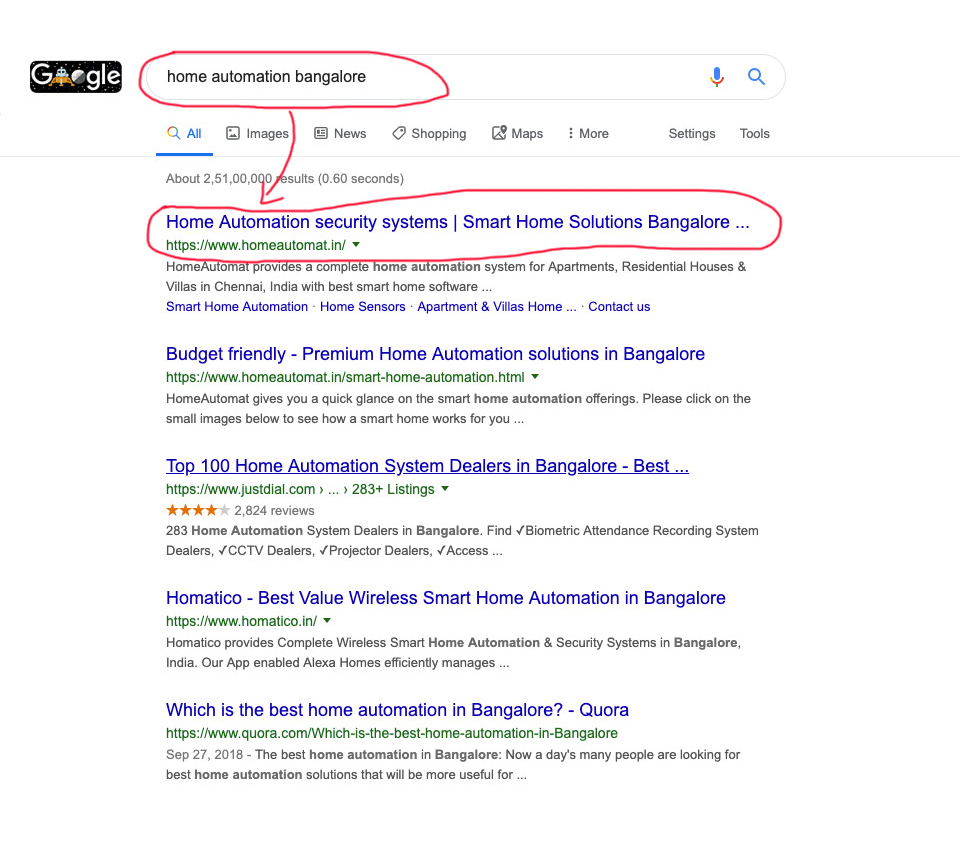Click the blue magnifier search button
Viewport: 960px width, 844px height.
pyautogui.click(x=756, y=77)
